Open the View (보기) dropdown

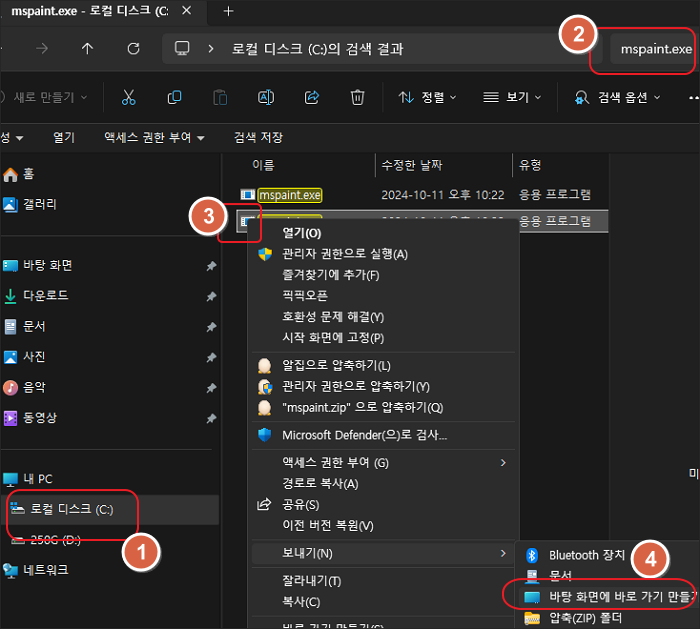tap(512, 97)
